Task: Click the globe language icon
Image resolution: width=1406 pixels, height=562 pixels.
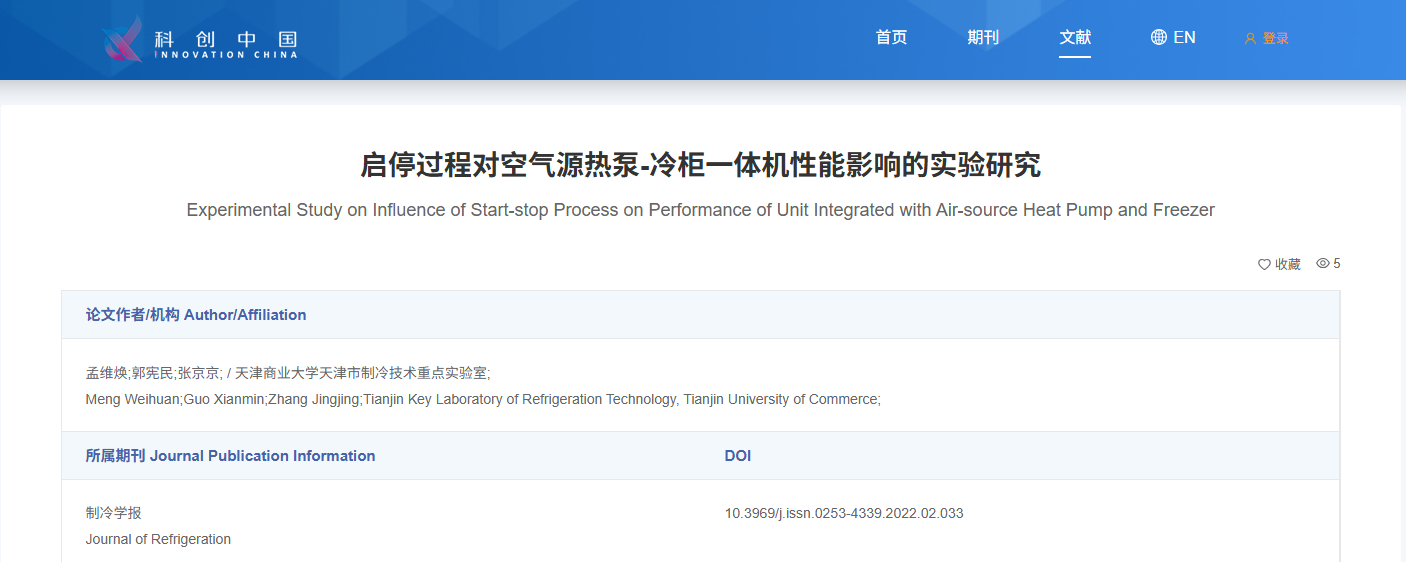Action: click(1159, 38)
